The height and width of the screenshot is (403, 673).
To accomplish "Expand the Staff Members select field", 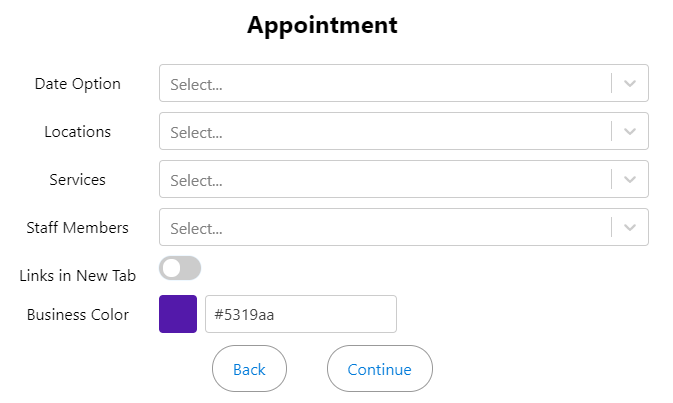I will click(385, 228).
